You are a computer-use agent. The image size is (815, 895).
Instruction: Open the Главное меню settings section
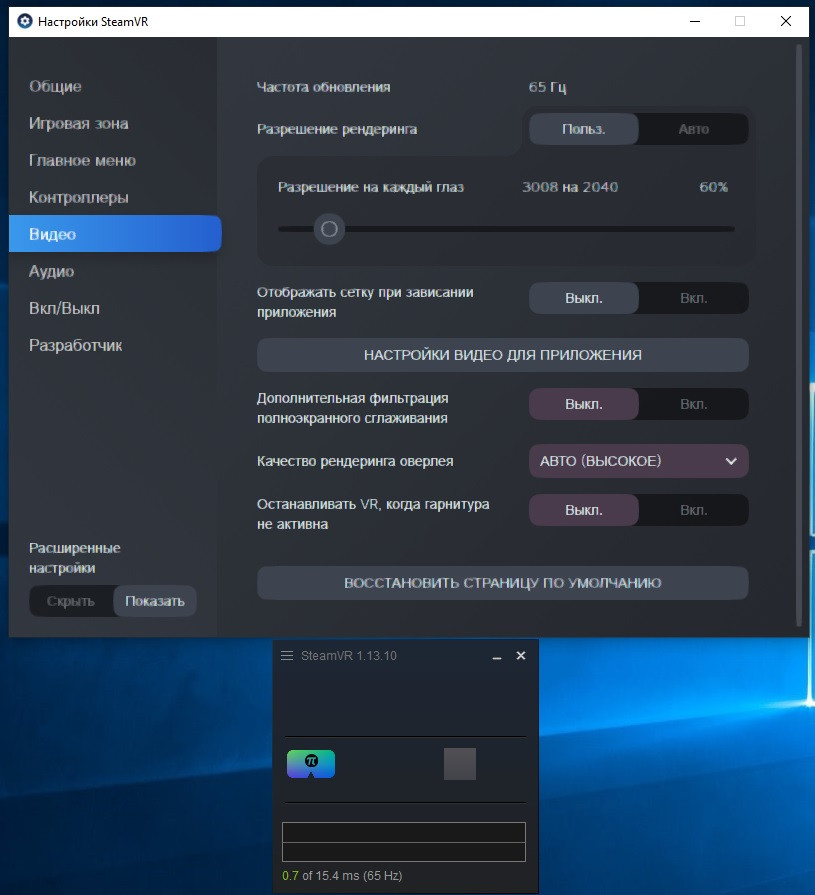tap(82, 160)
